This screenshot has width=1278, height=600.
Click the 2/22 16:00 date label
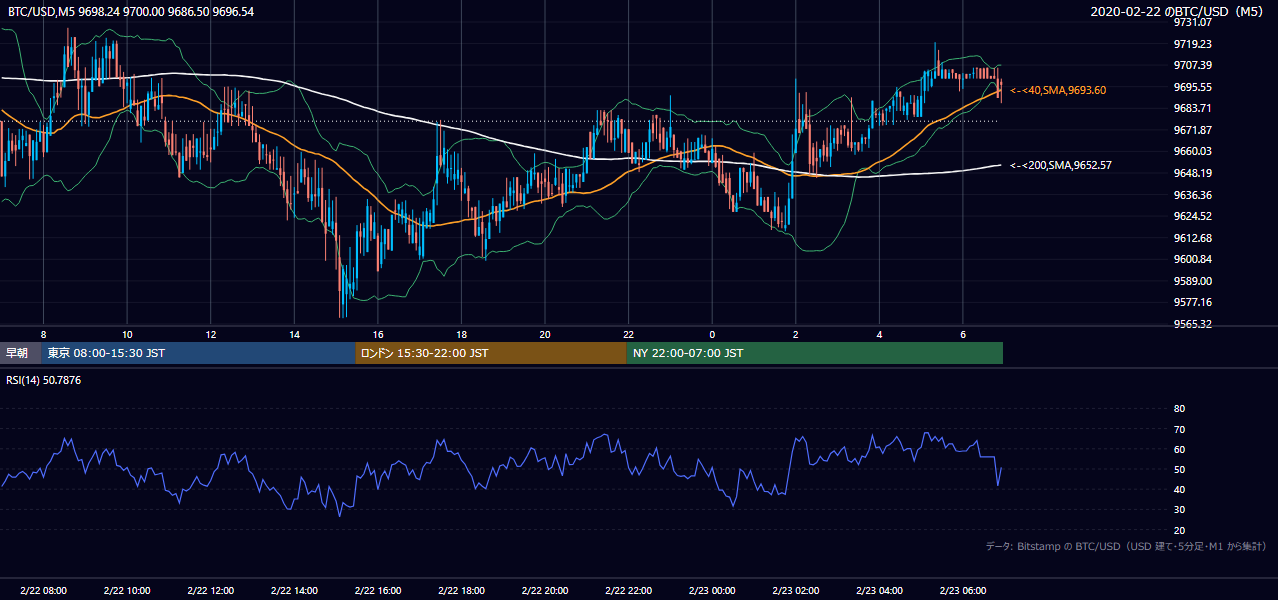pos(377,591)
